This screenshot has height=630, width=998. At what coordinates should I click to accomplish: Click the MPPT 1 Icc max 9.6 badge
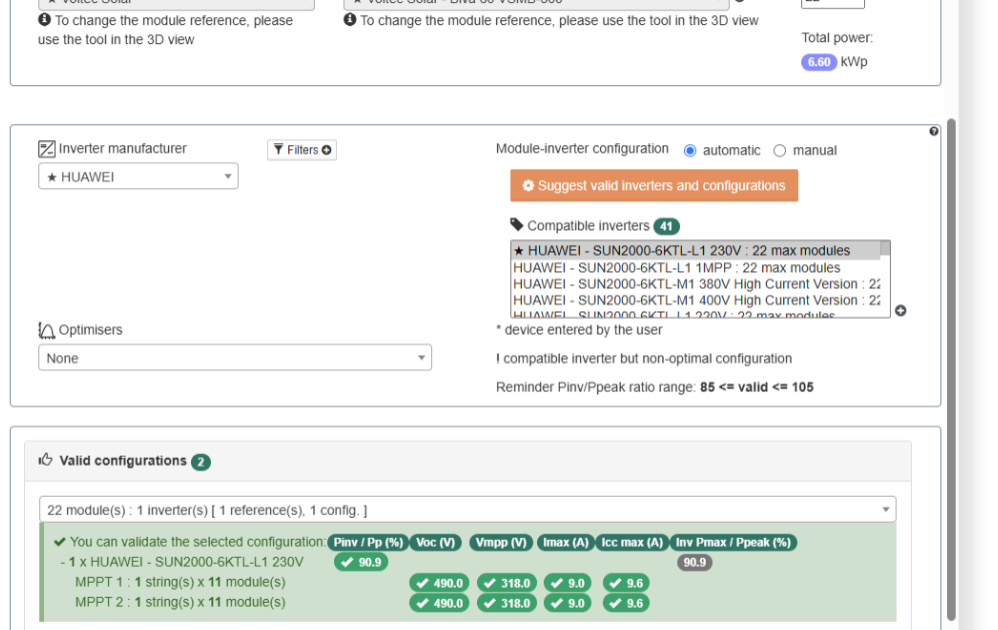tap(626, 583)
